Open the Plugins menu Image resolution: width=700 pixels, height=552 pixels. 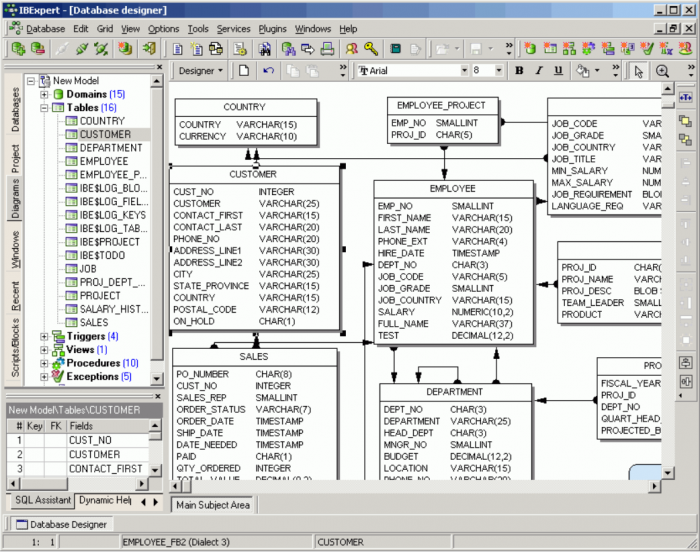tap(272, 29)
